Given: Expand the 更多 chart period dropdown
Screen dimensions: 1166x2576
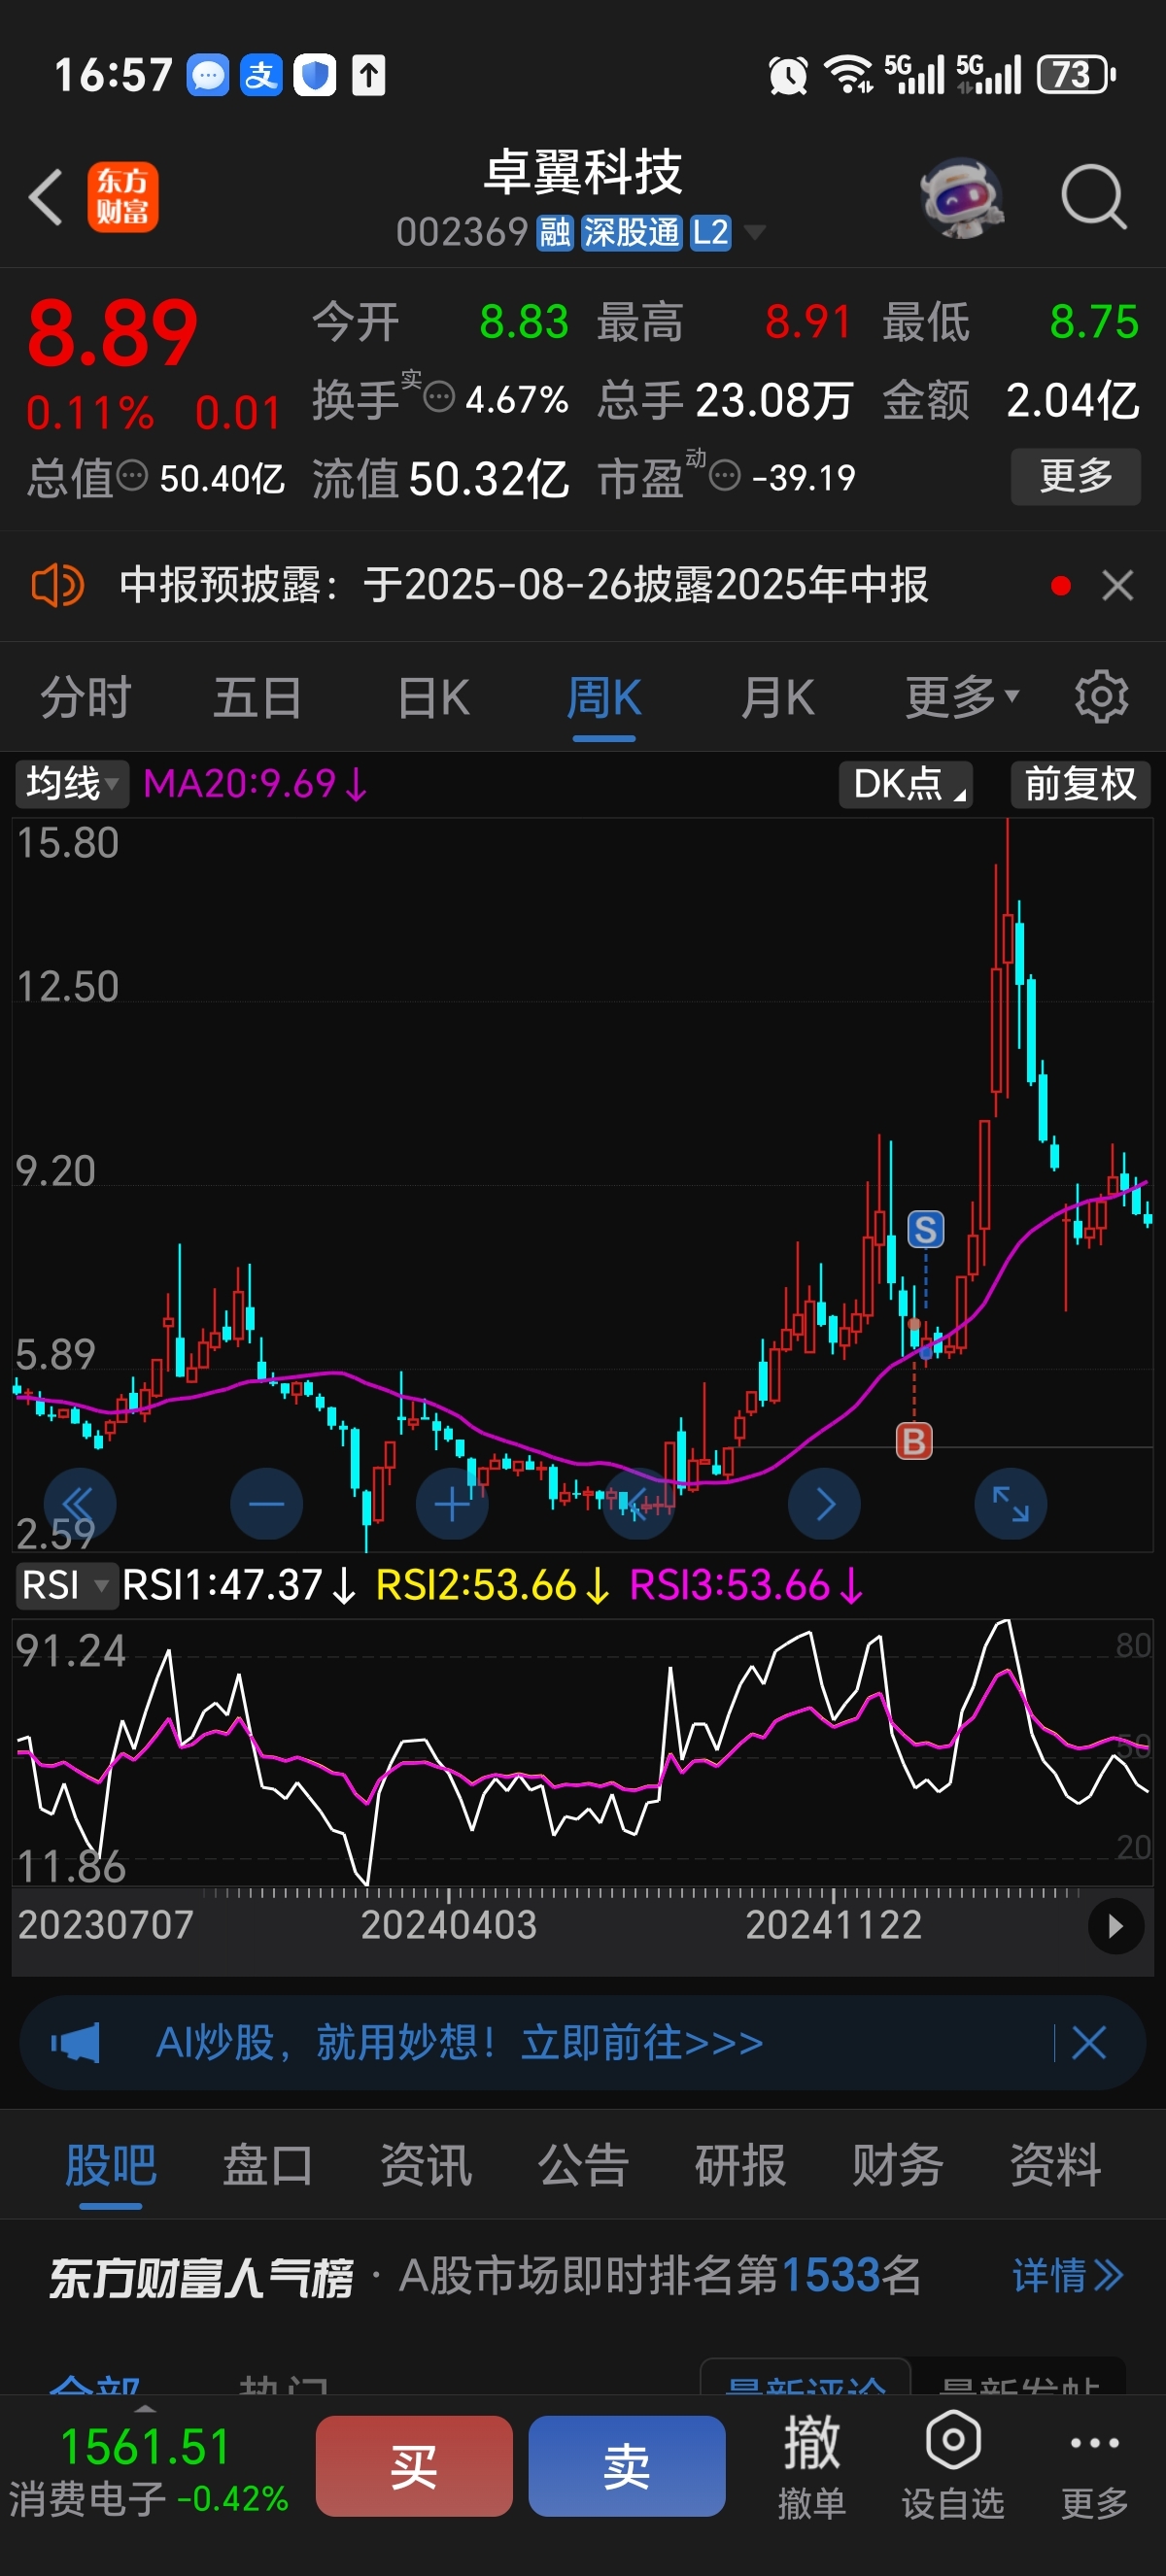Looking at the screenshot, I should (x=961, y=697).
